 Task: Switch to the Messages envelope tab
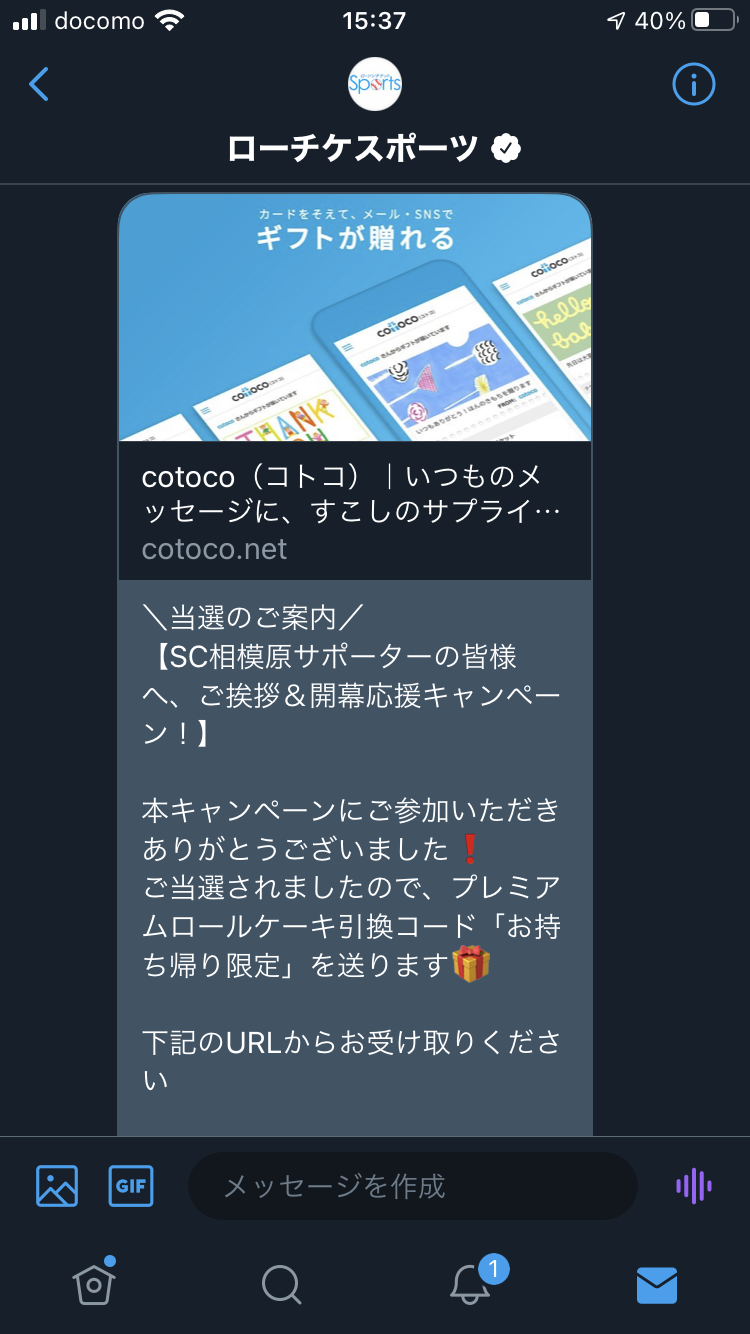point(657,1285)
